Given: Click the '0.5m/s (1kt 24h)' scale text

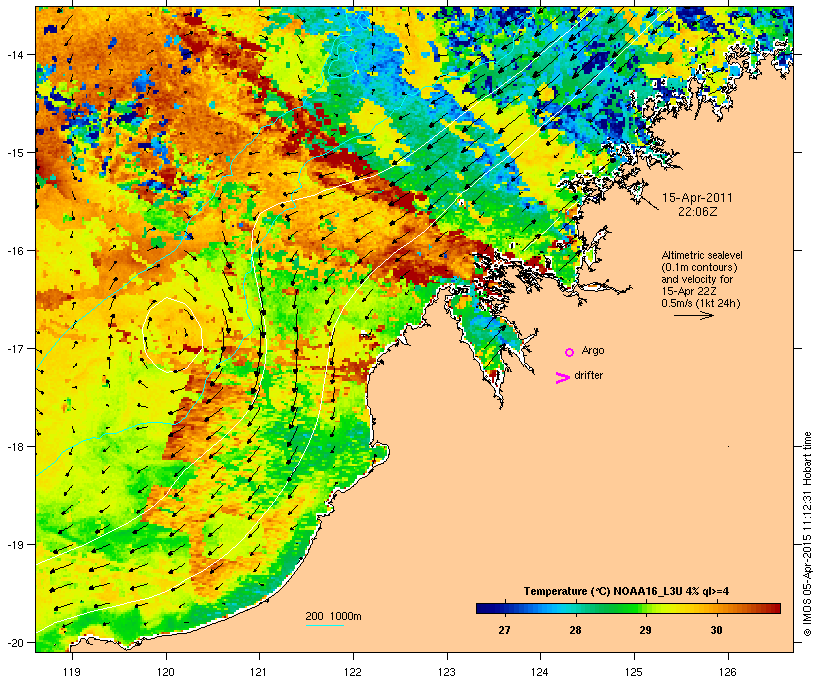Looking at the screenshot, I should click(x=701, y=303).
